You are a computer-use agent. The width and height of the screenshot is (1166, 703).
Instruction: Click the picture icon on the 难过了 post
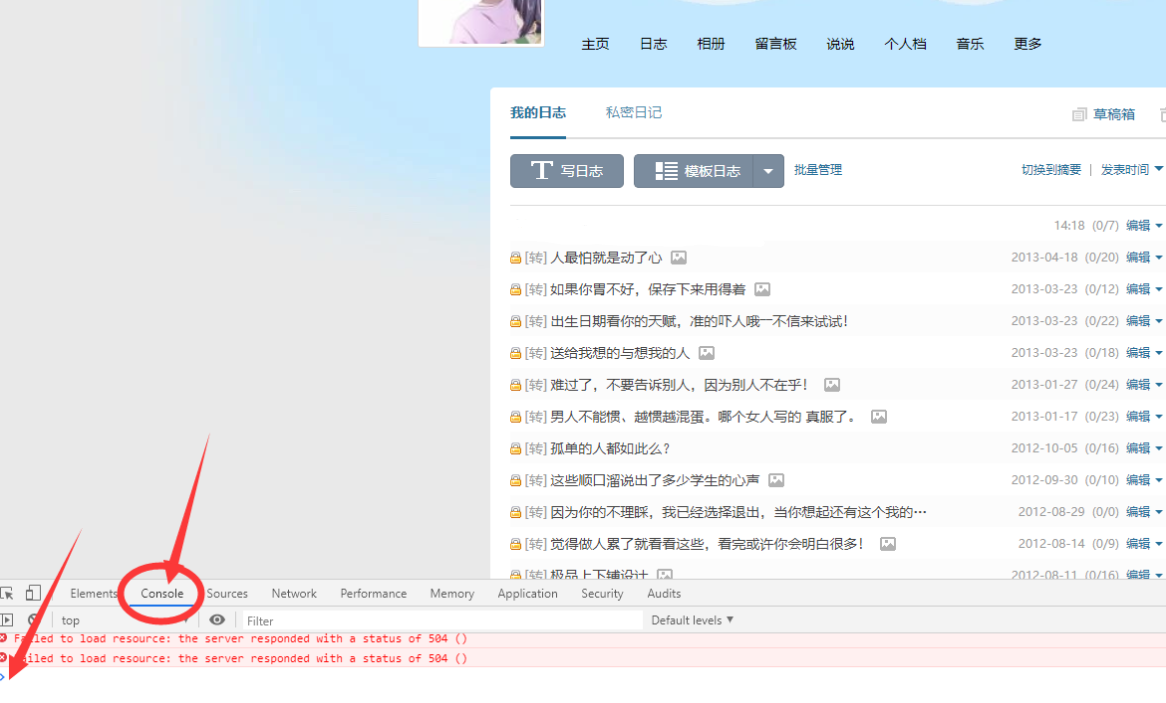pyautogui.click(x=831, y=384)
